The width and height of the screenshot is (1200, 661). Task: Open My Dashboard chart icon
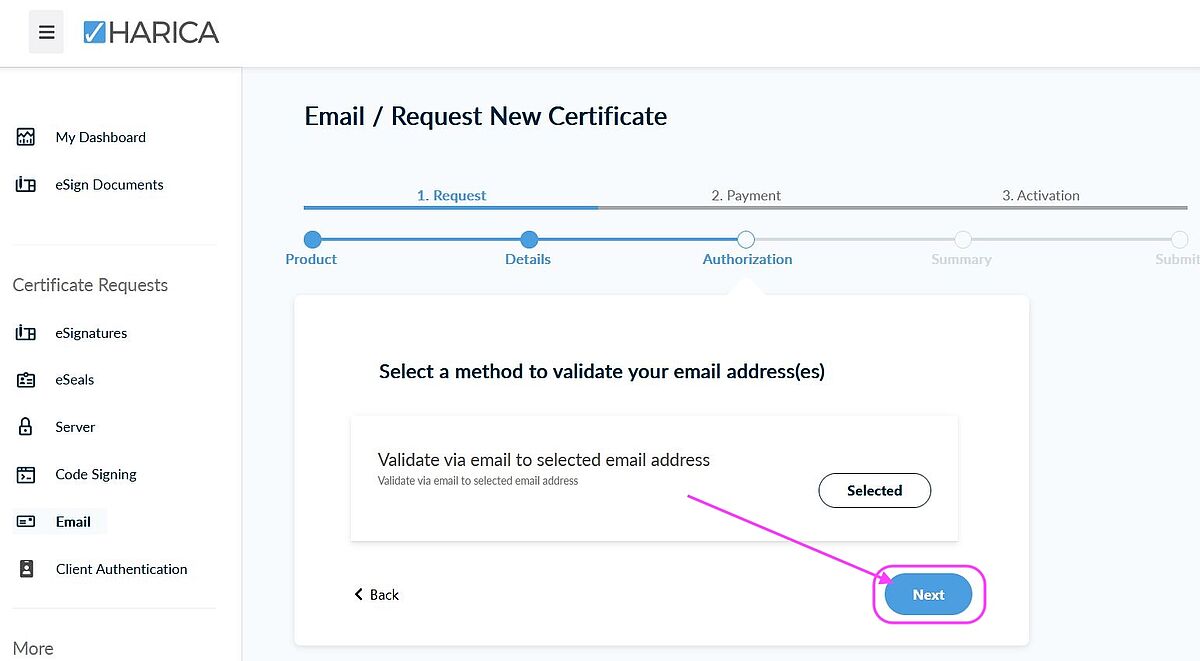[x=26, y=137]
